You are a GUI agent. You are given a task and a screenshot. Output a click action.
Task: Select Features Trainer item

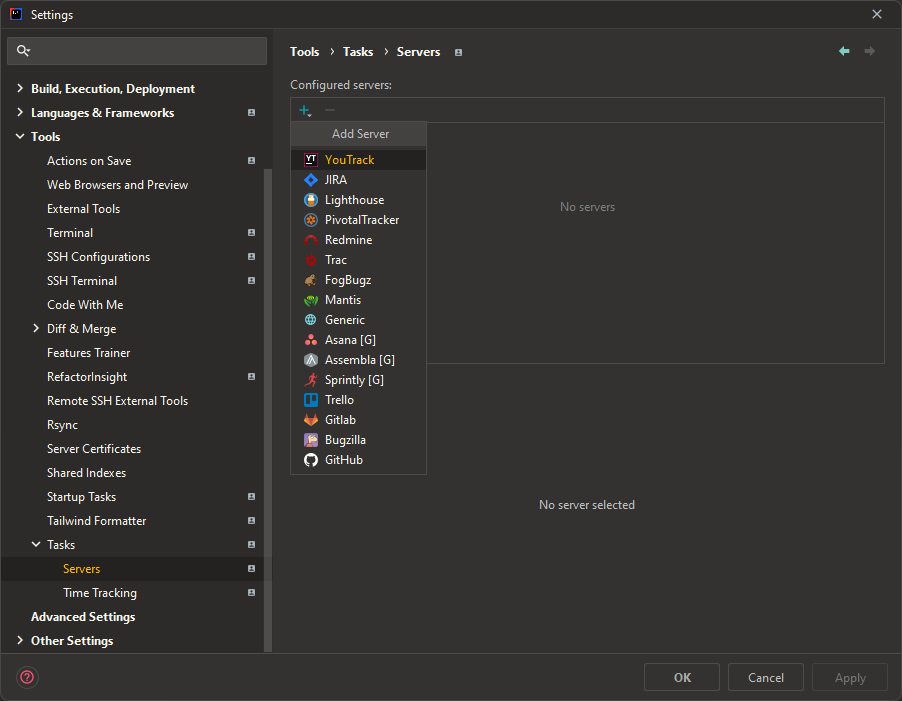pos(89,353)
